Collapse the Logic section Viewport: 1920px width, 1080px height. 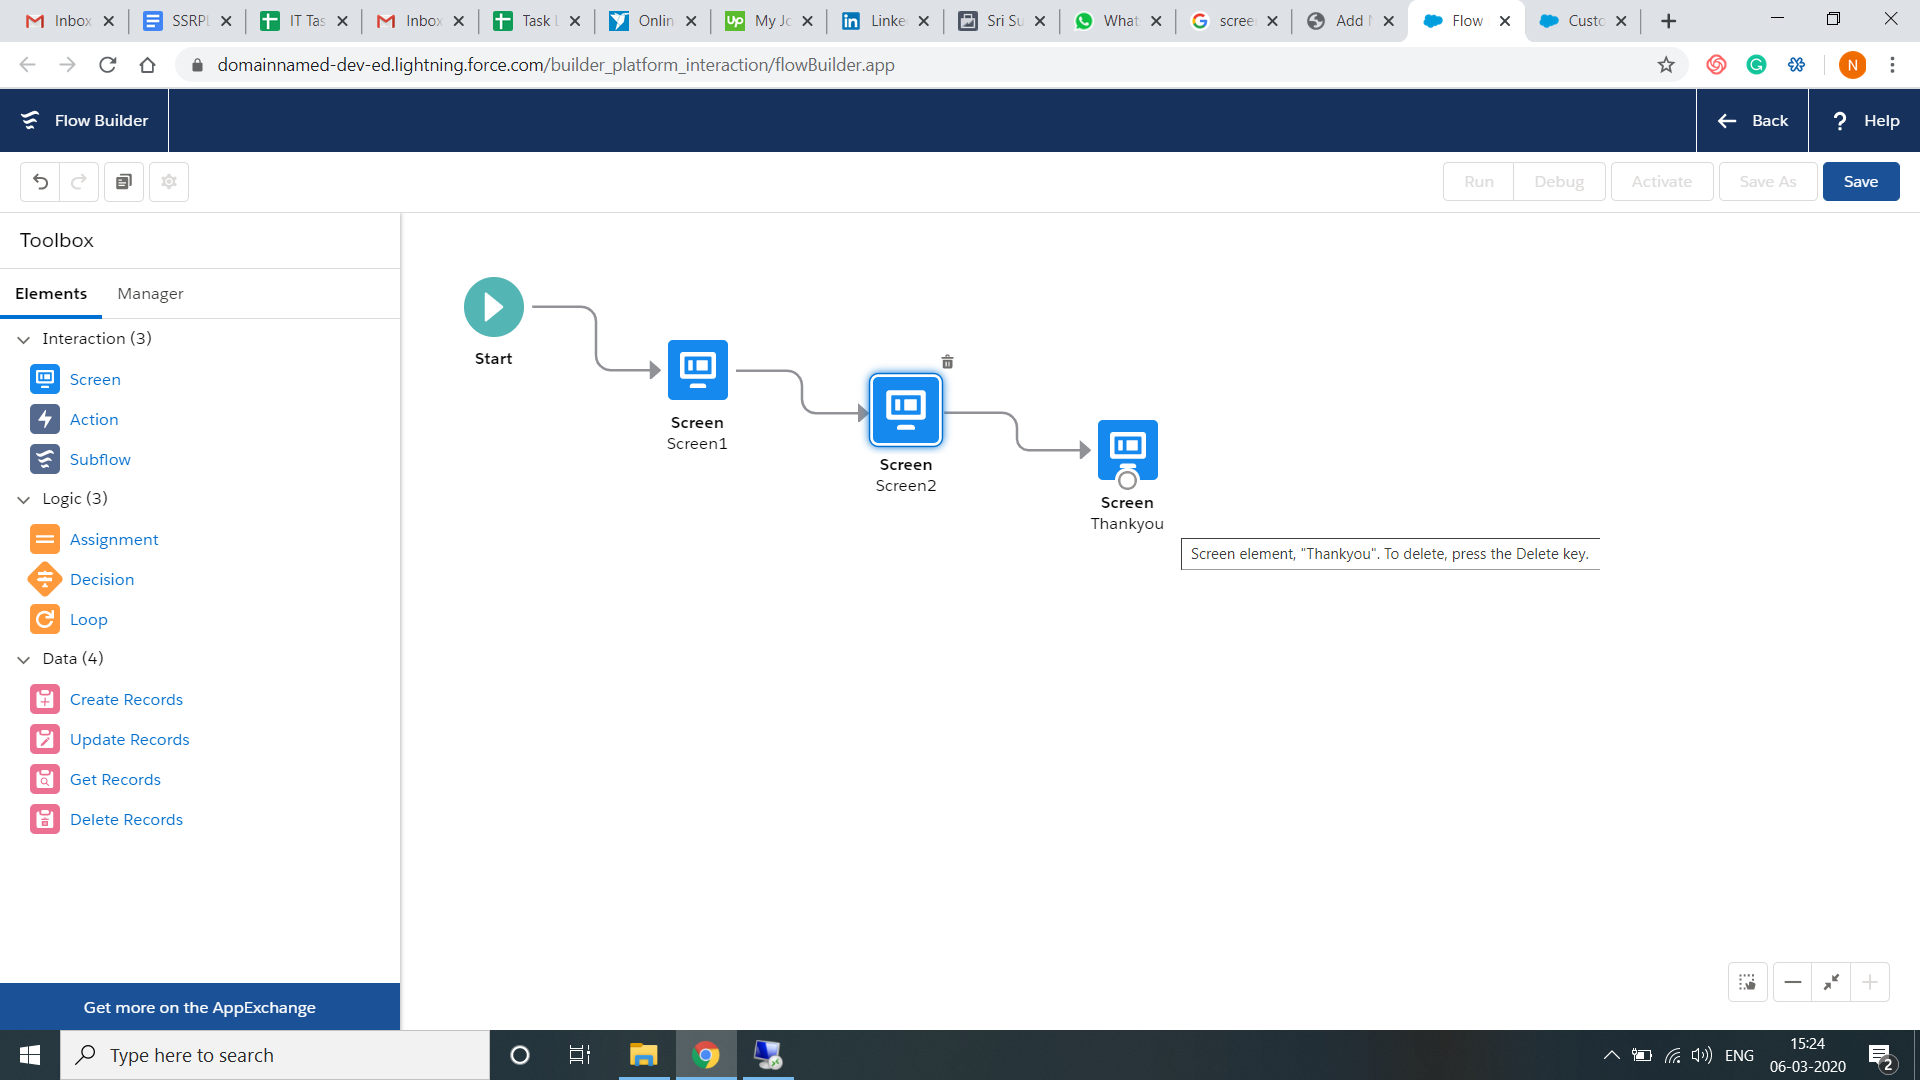(x=23, y=499)
